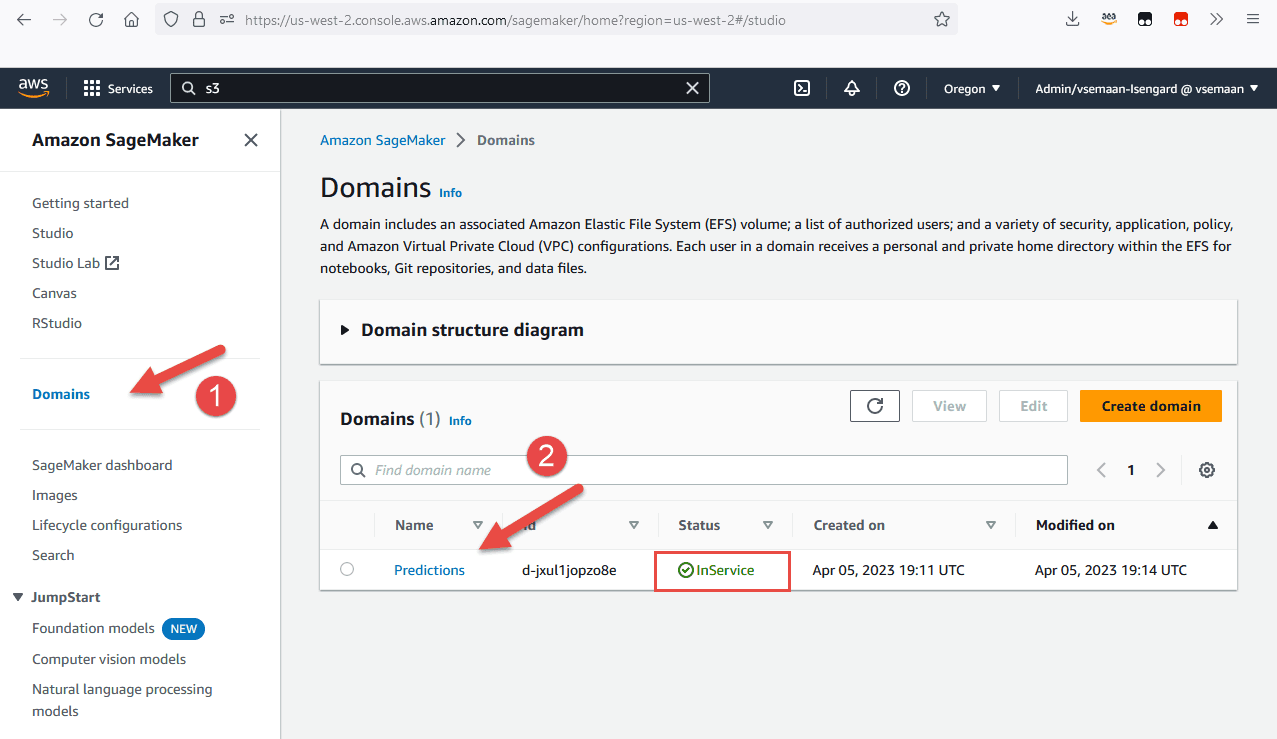
Task: Open the Oregon region dropdown
Action: pyautogui.click(x=972, y=88)
